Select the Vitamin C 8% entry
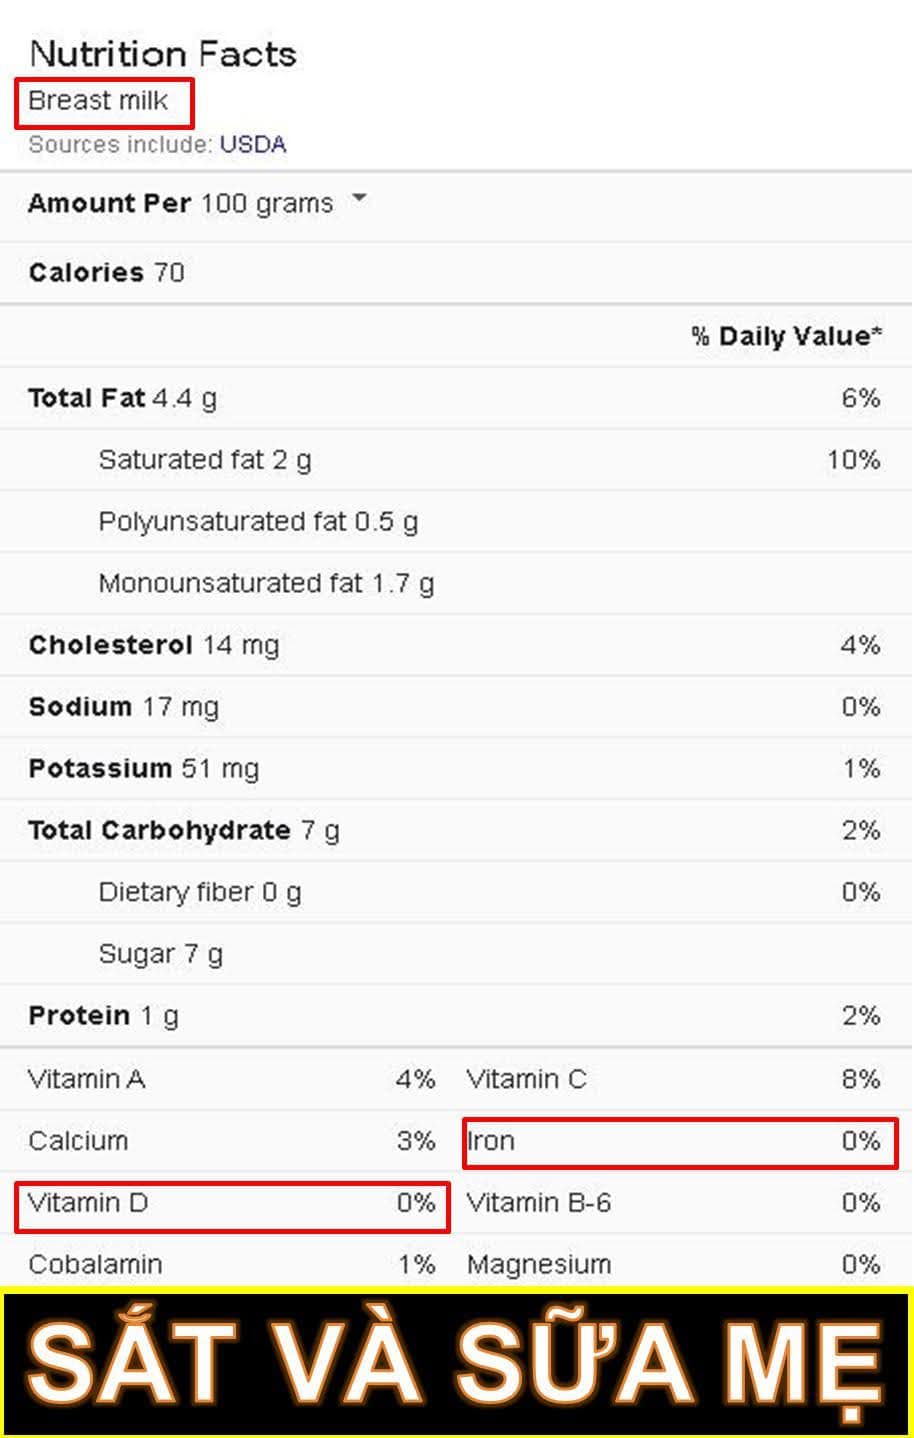The height and width of the screenshot is (1438, 914). [x=674, y=1080]
